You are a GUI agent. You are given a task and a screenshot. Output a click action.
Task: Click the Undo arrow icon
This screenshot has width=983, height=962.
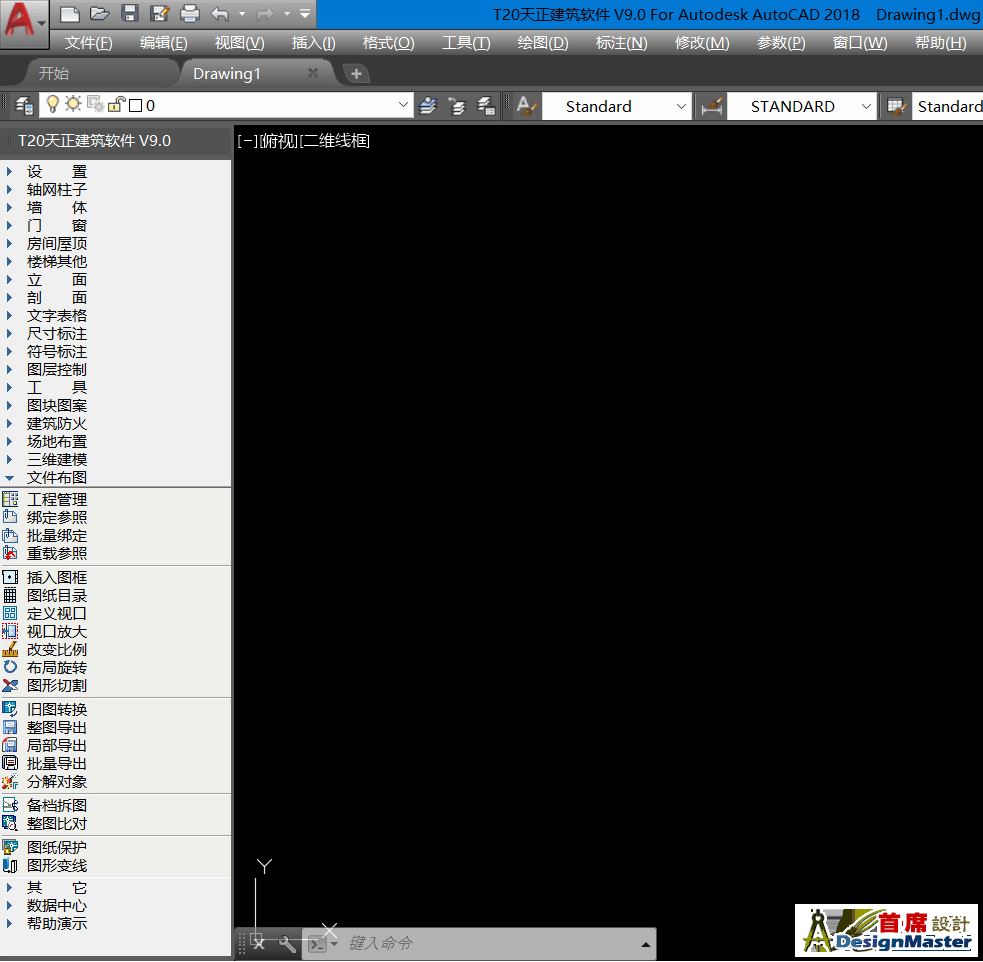click(220, 13)
